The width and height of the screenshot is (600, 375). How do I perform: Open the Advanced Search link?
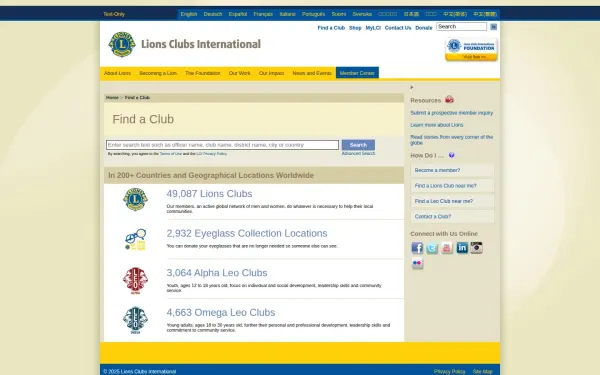point(358,153)
